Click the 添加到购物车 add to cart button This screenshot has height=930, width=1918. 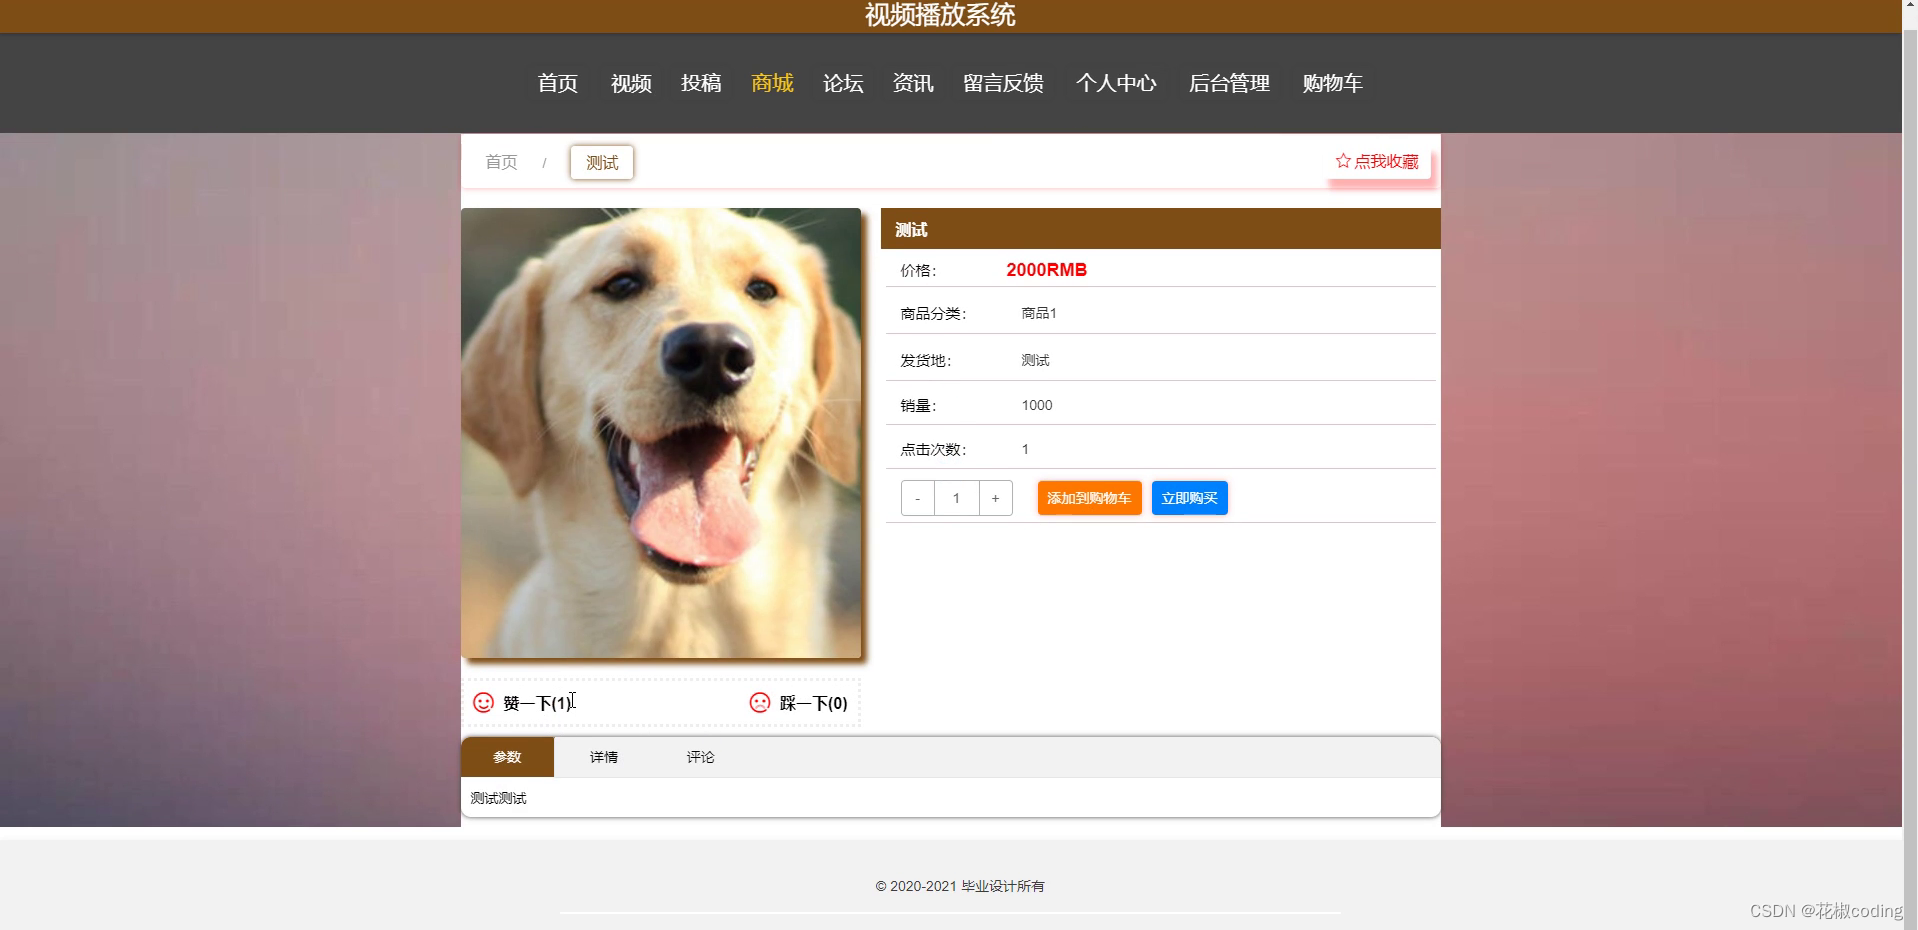tap(1088, 498)
